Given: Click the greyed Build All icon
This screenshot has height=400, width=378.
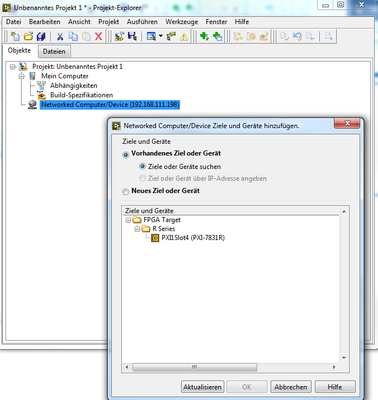Looking at the screenshot, I should click(238, 36).
